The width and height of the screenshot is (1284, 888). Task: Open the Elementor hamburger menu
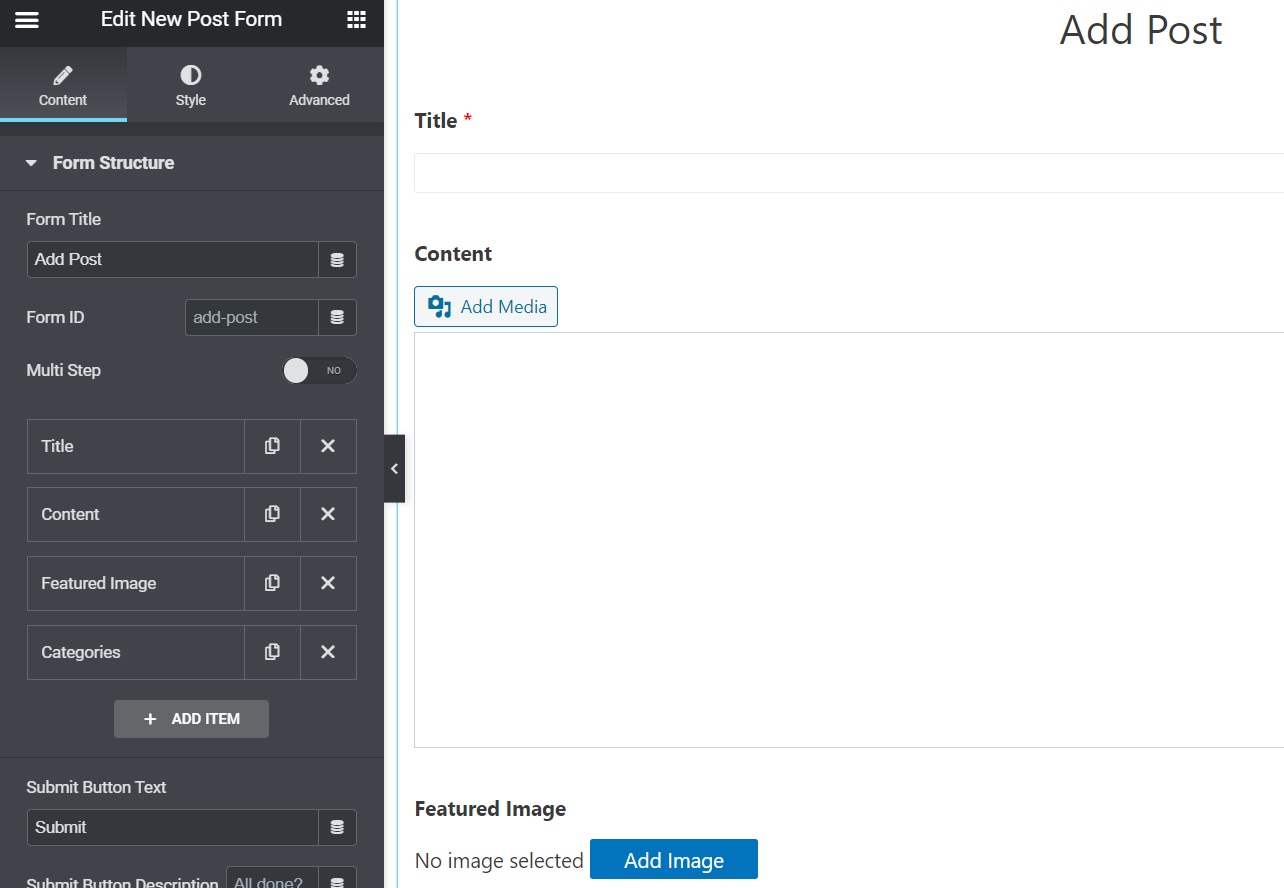click(26, 20)
